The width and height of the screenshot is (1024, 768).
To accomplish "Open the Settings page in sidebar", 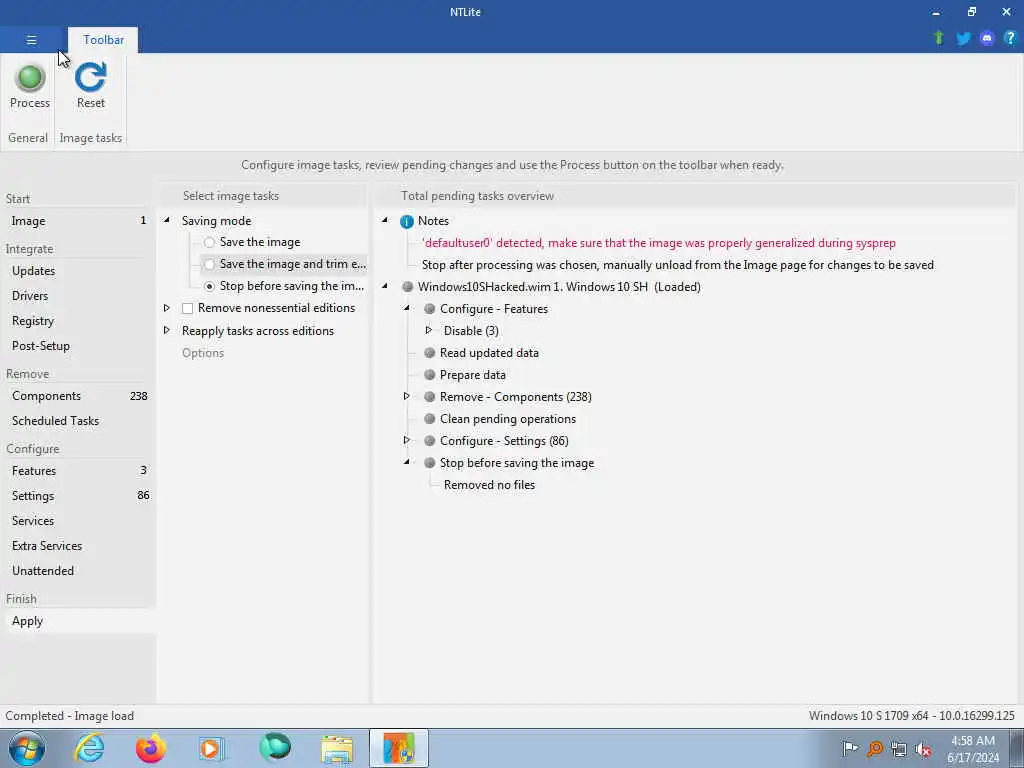I will point(78,496).
